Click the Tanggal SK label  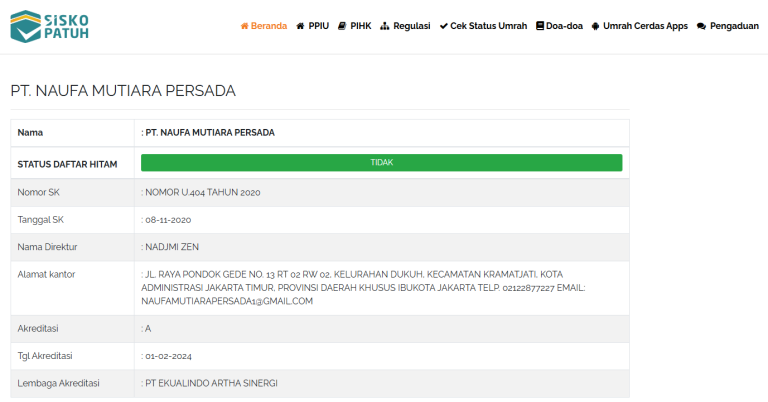[41, 220]
